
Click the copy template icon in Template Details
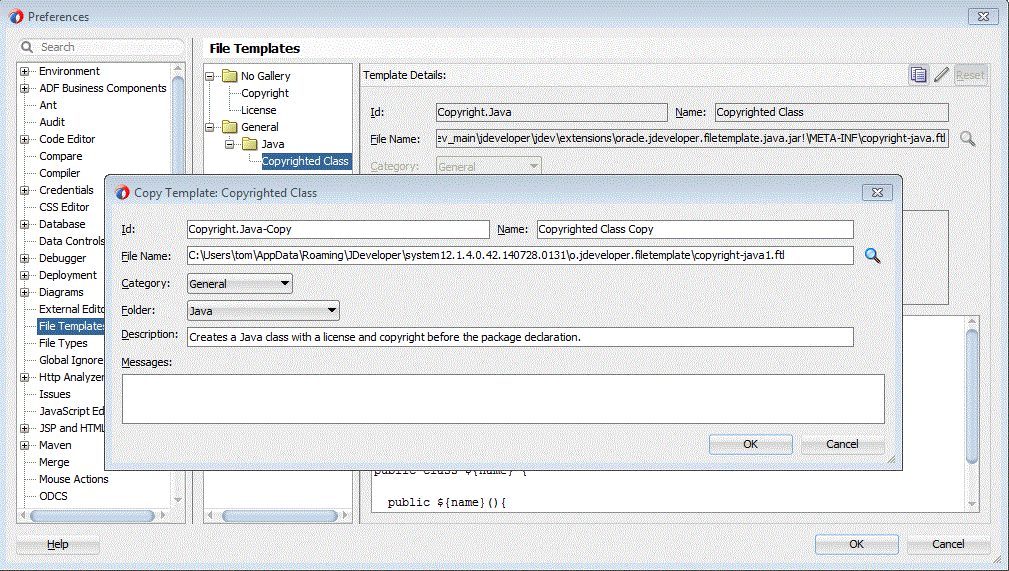[918, 75]
